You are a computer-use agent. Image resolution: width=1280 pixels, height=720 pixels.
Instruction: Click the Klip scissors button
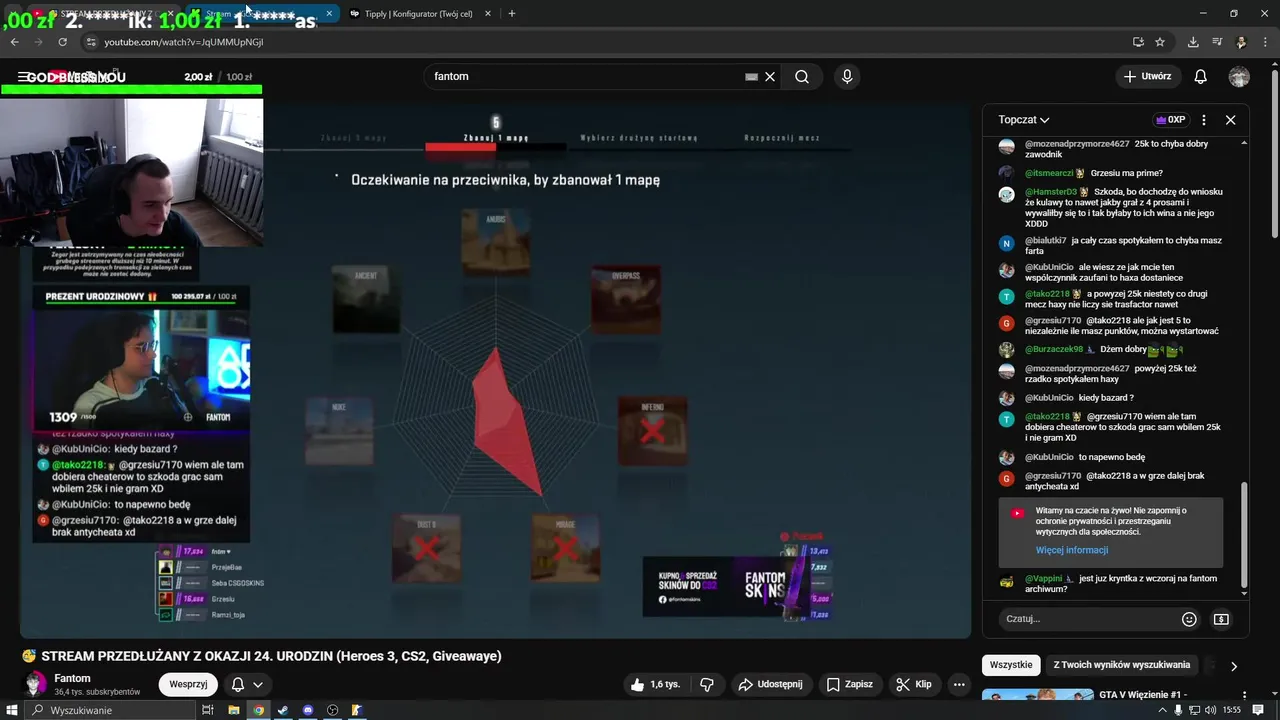coord(914,685)
